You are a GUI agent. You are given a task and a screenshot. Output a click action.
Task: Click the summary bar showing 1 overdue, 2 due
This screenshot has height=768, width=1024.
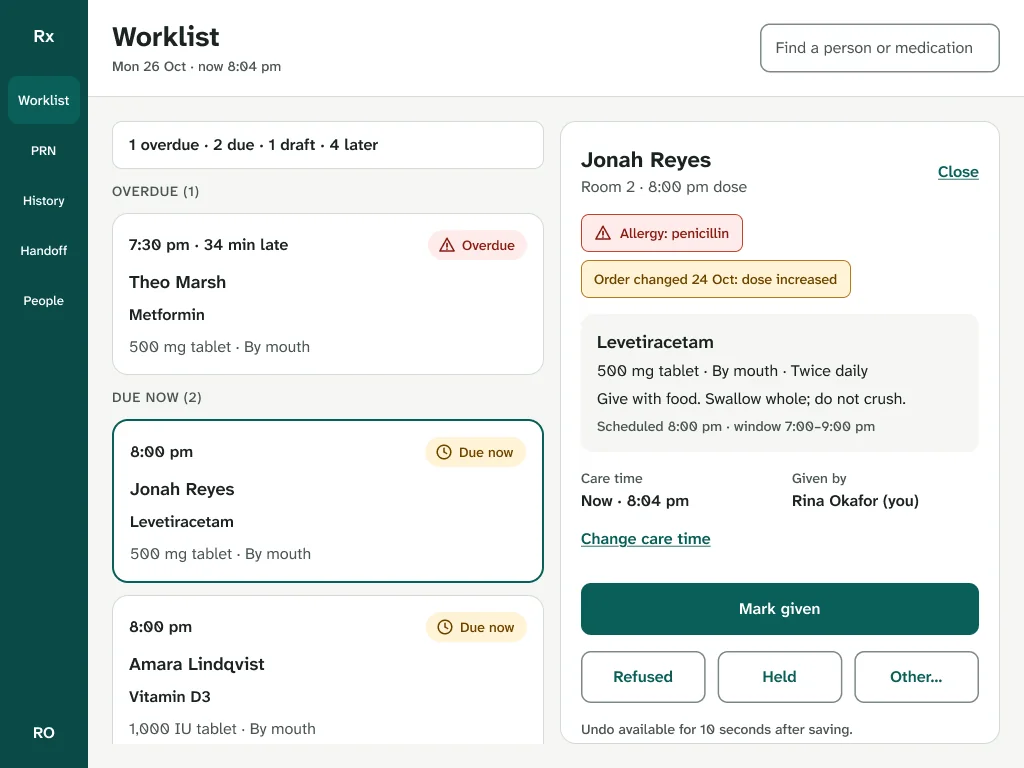pyautogui.click(x=328, y=145)
